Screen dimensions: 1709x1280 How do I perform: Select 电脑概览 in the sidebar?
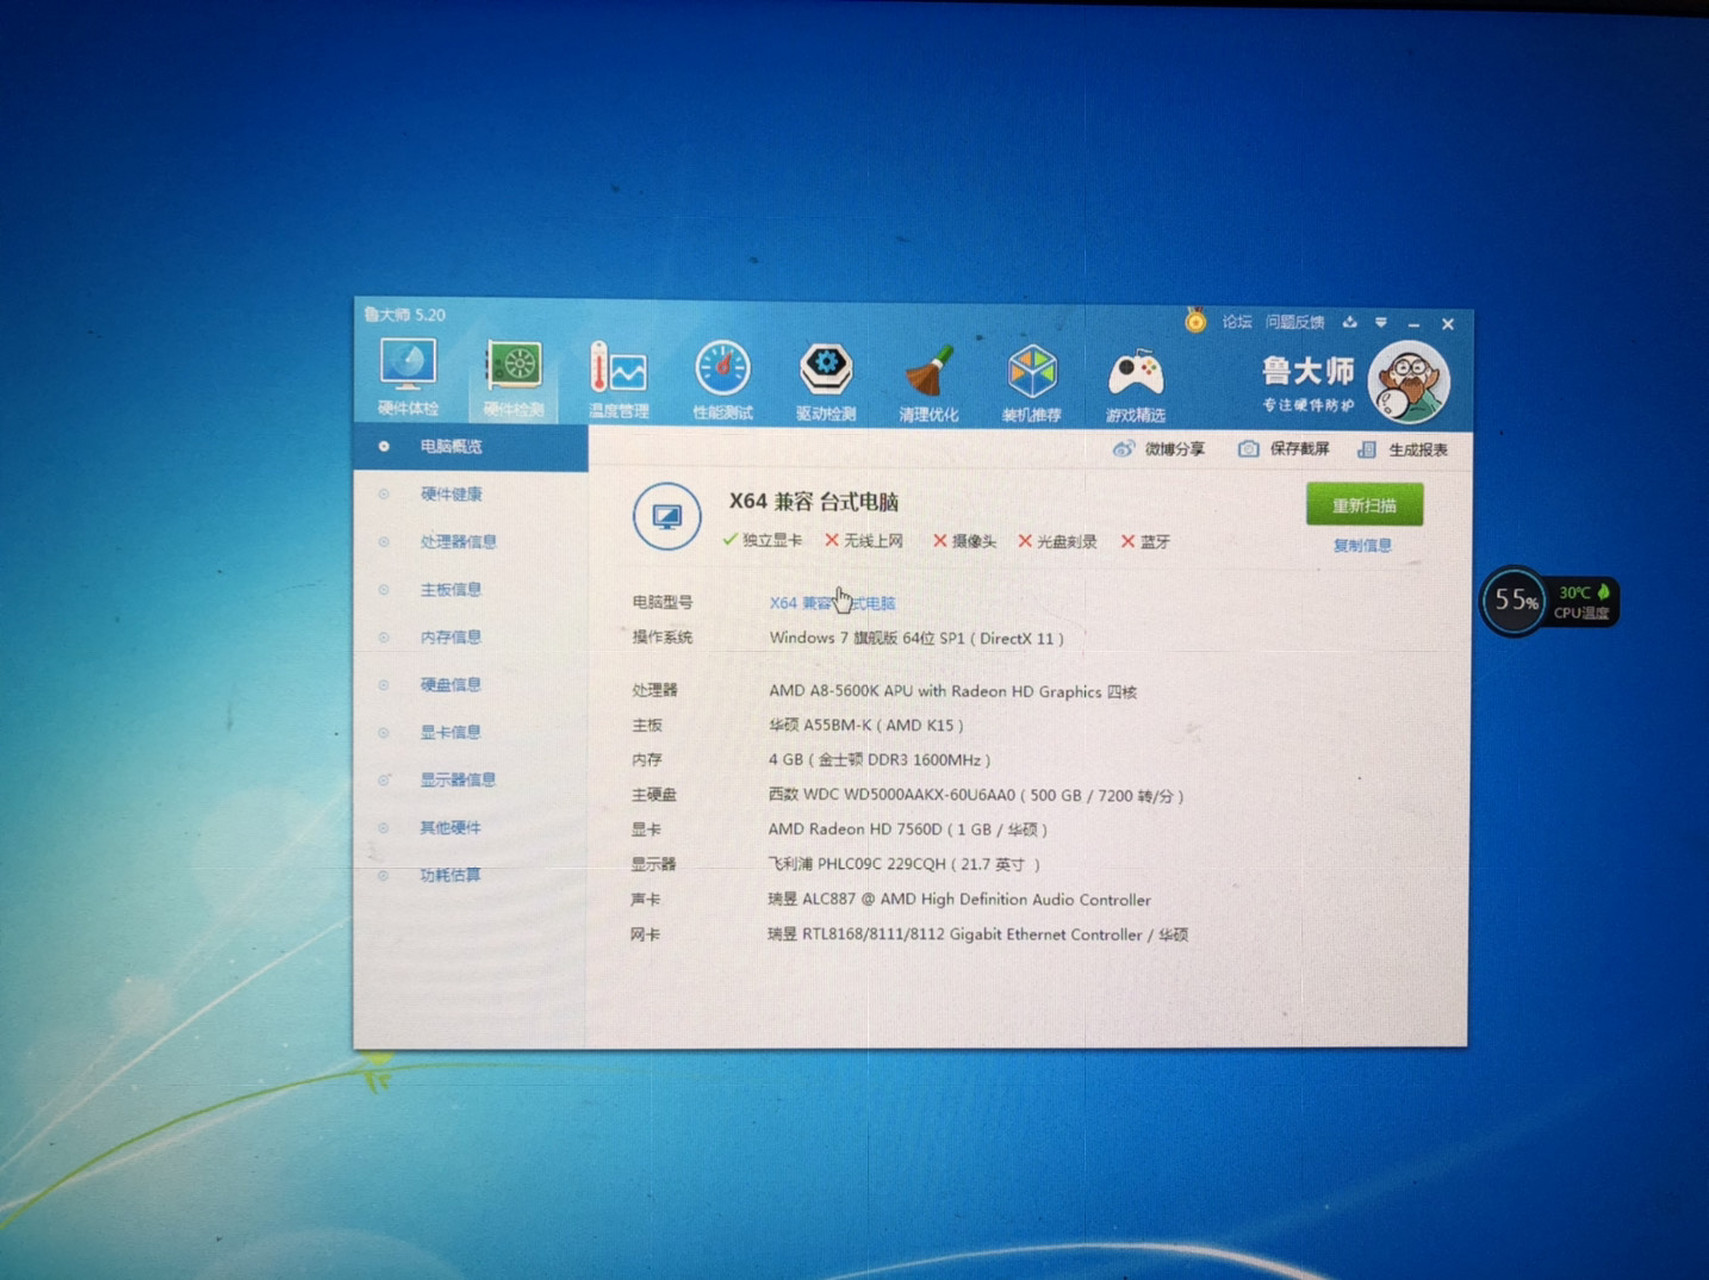click(x=471, y=446)
